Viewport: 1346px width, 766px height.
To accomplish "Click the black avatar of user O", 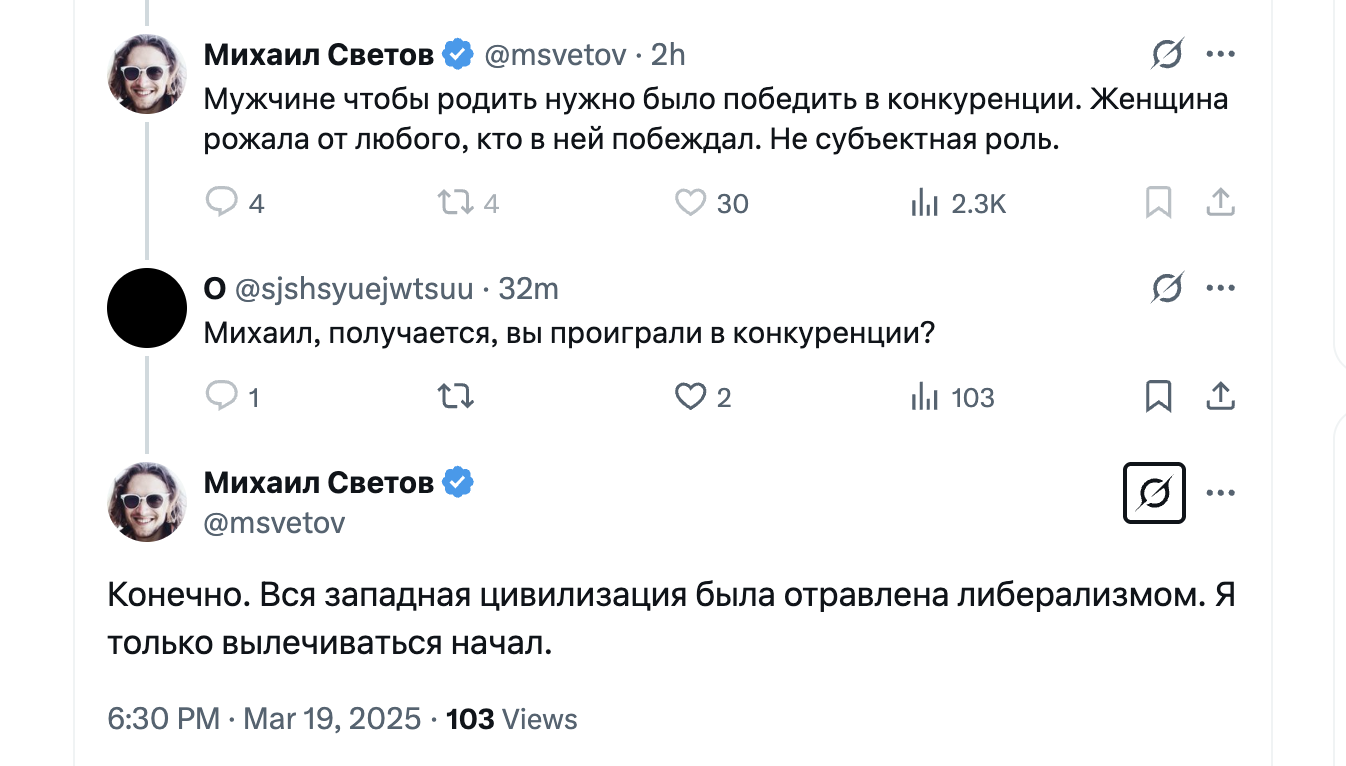I will 147,308.
